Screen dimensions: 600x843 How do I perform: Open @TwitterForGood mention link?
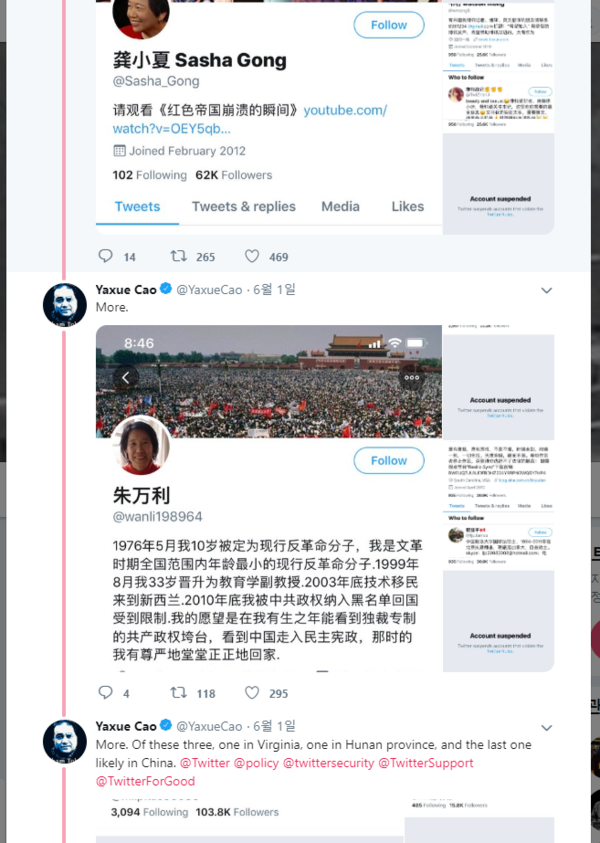coord(145,781)
